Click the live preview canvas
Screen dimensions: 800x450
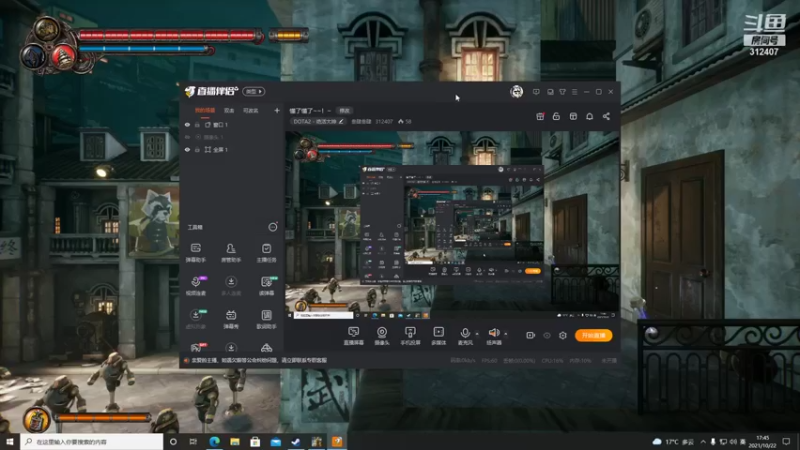click(x=452, y=225)
